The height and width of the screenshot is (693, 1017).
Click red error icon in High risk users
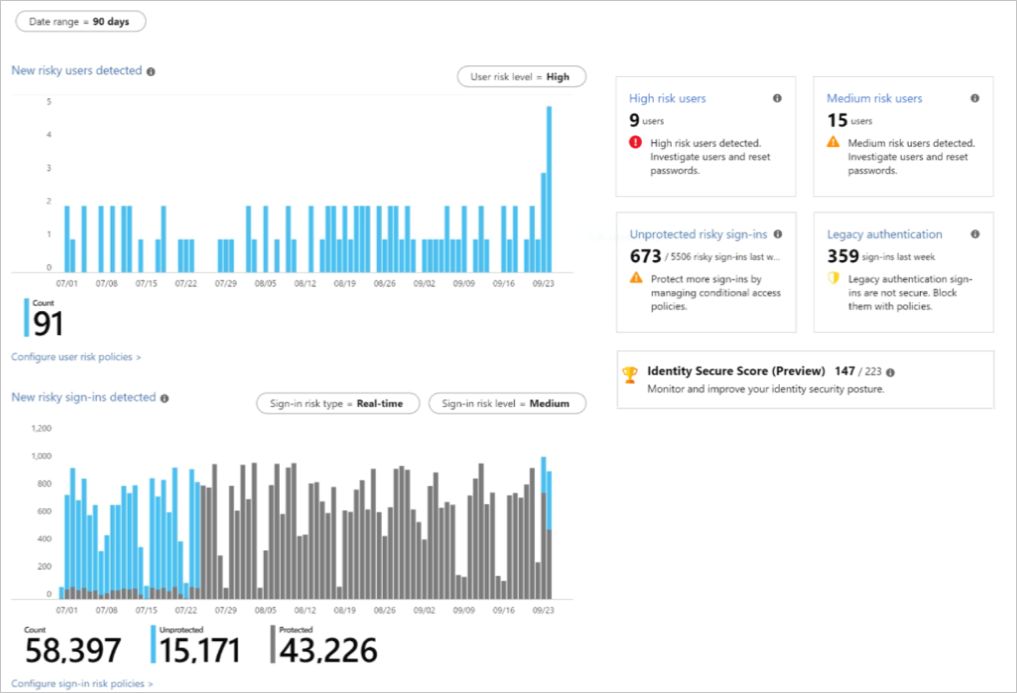coord(635,143)
